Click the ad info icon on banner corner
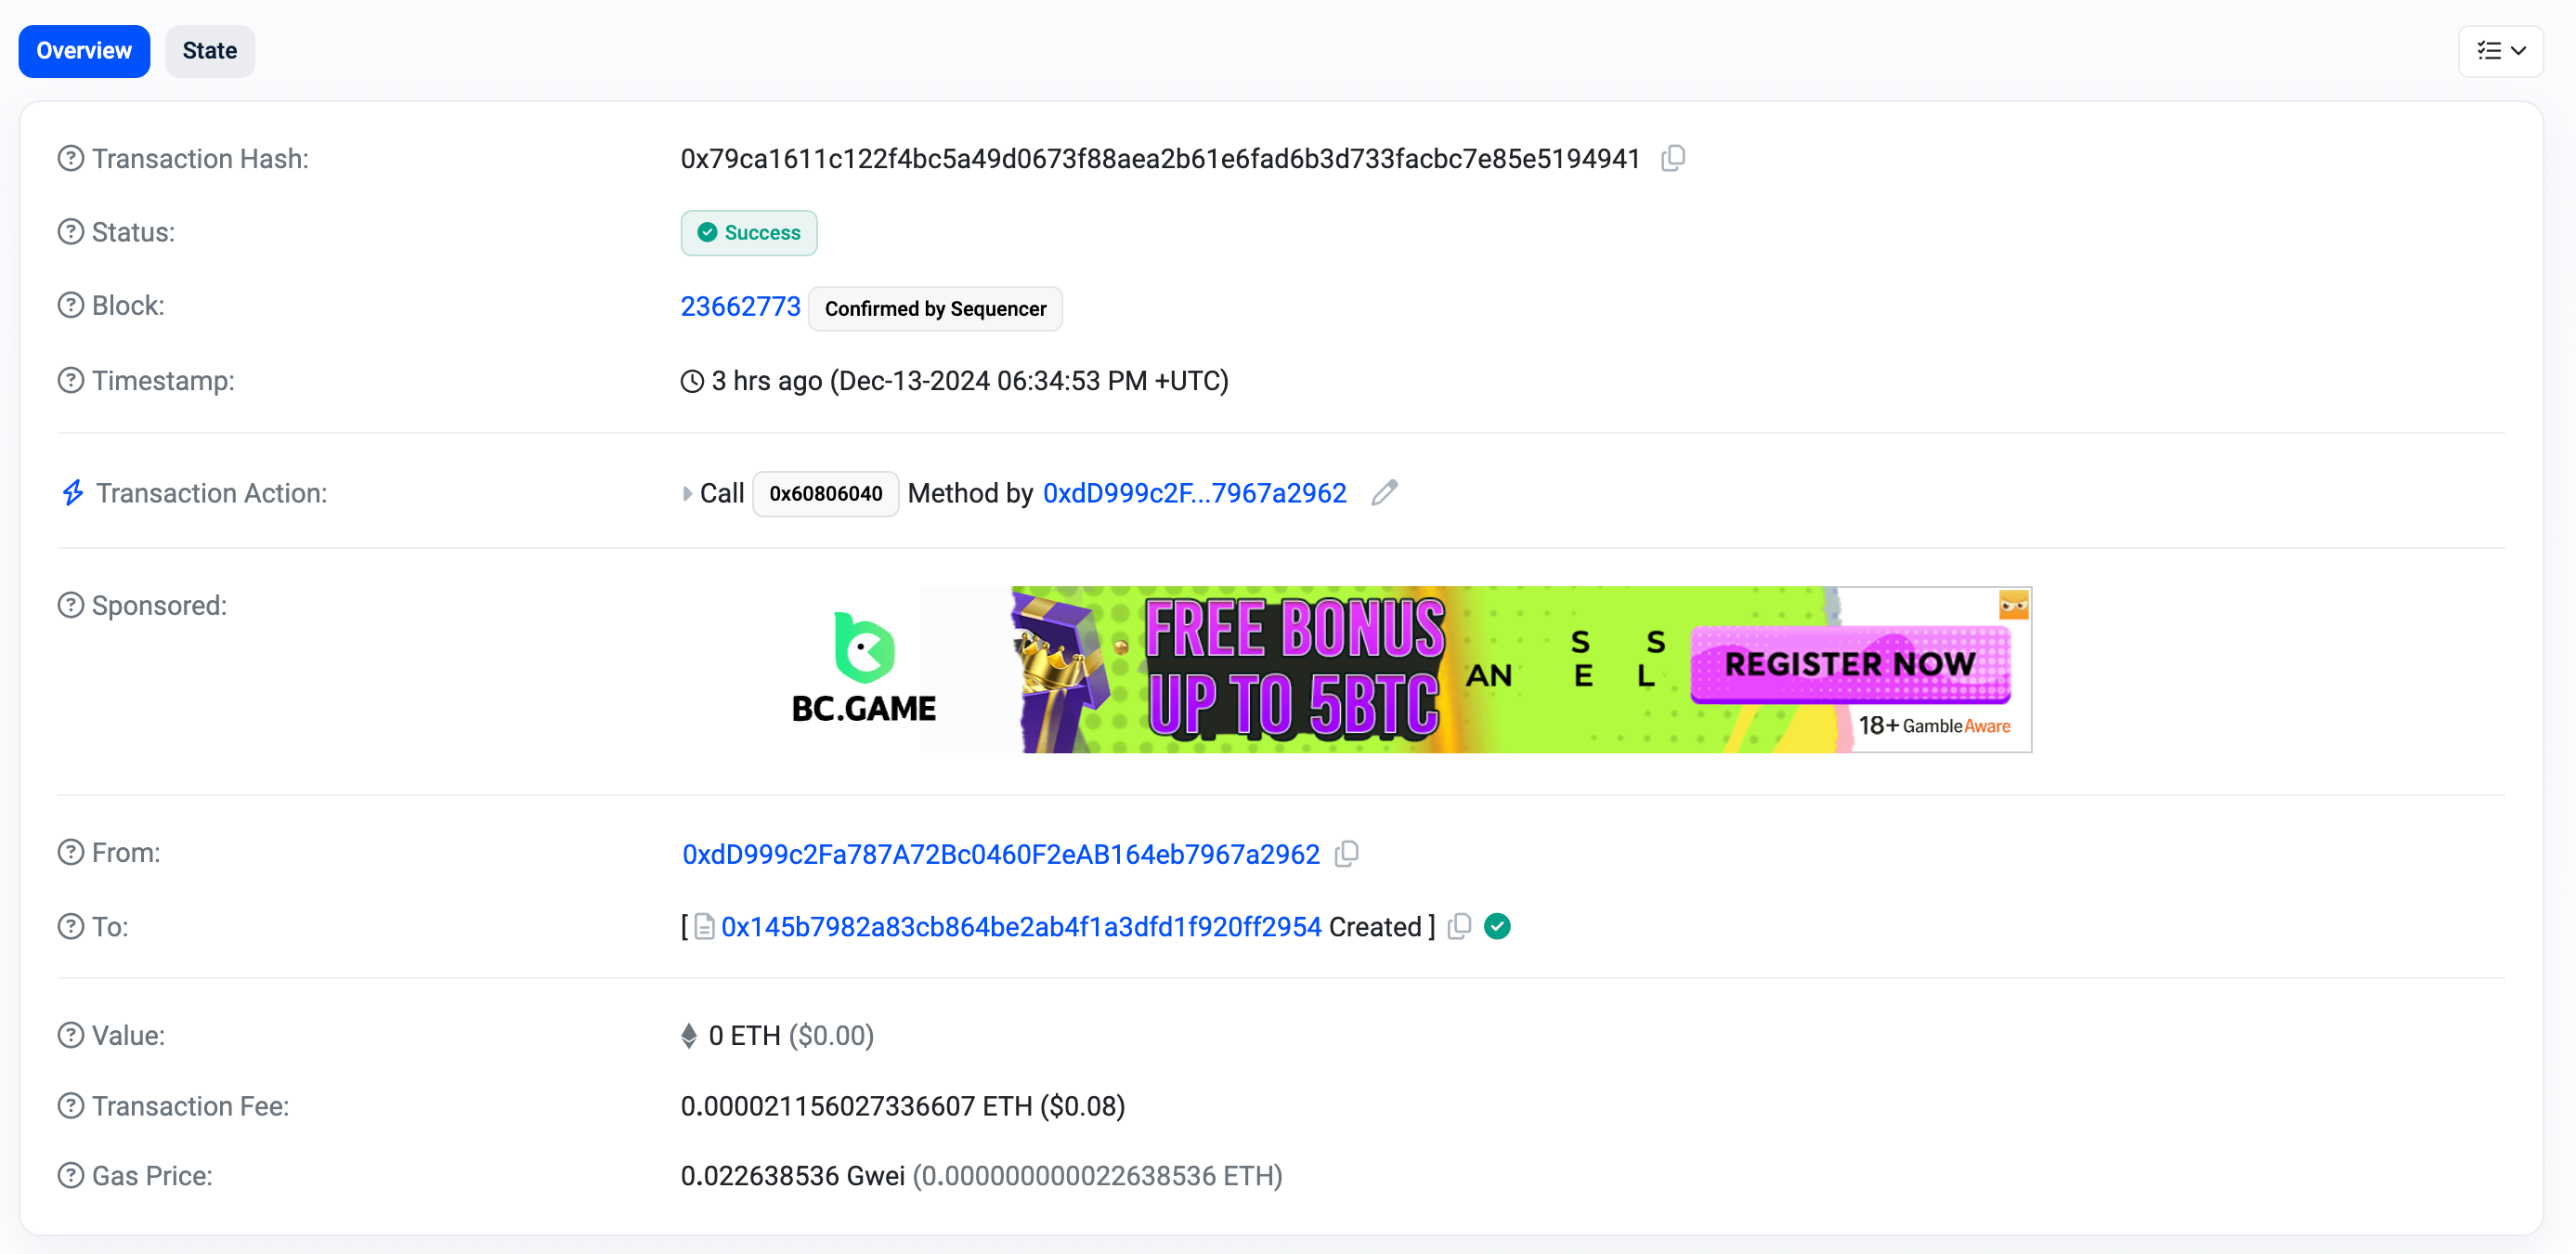The height and width of the screenshot is (1254, 2576). (x=2014, y=604)
